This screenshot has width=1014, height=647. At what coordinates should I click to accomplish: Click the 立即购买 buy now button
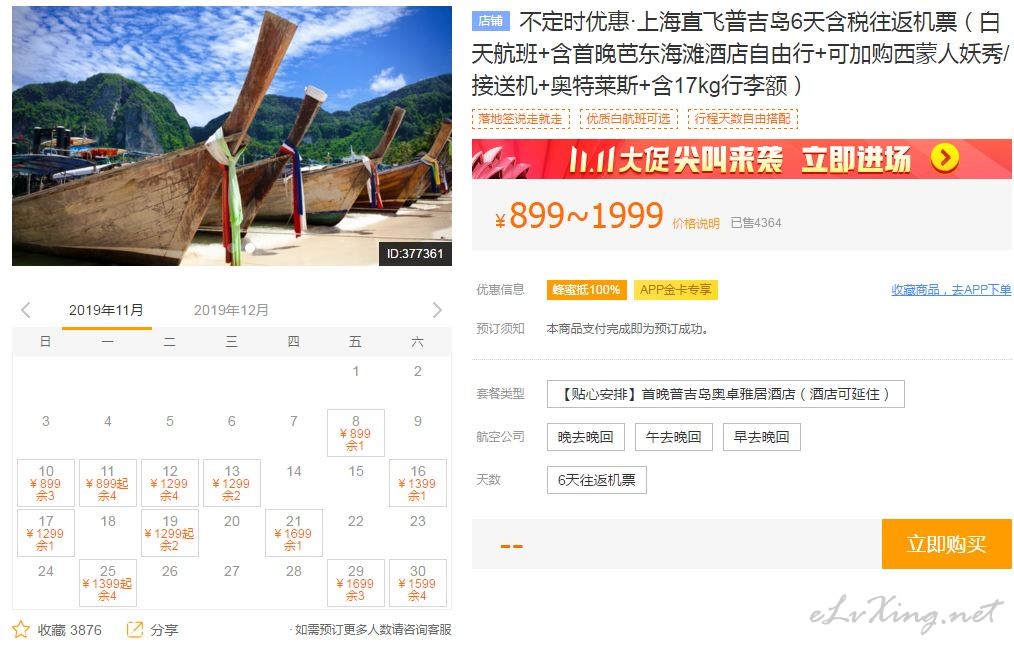click(x=947, y=544)
